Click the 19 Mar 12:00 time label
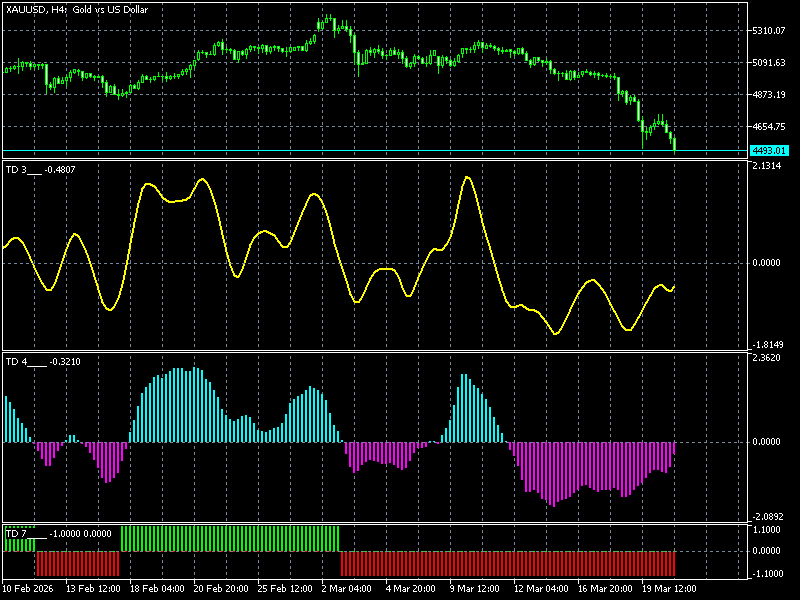Image resolution: width=800 pixels, height=600 pixels. pyautogui.click(x=669, y=588)
